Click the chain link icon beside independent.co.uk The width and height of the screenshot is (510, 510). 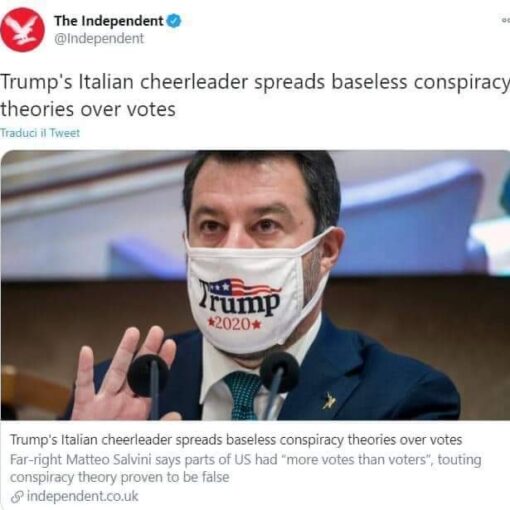pyautogui.click(x=17, y=497)
